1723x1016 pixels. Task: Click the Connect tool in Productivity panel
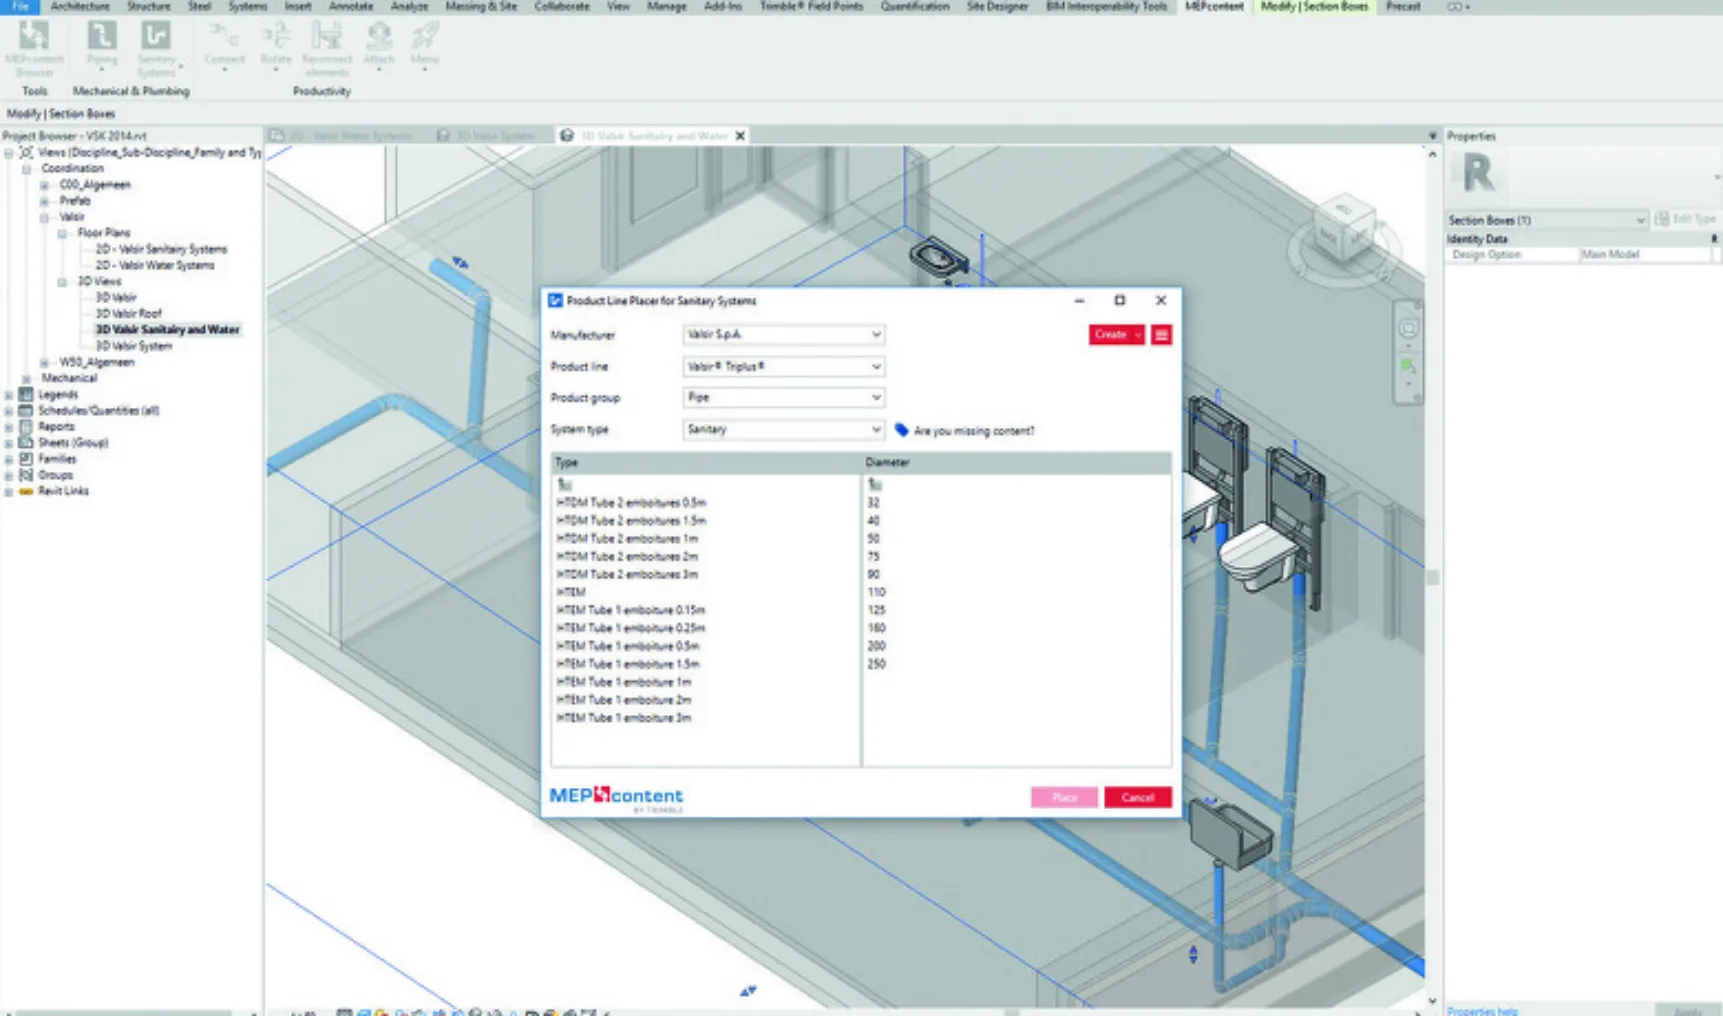tap(224, 45)
